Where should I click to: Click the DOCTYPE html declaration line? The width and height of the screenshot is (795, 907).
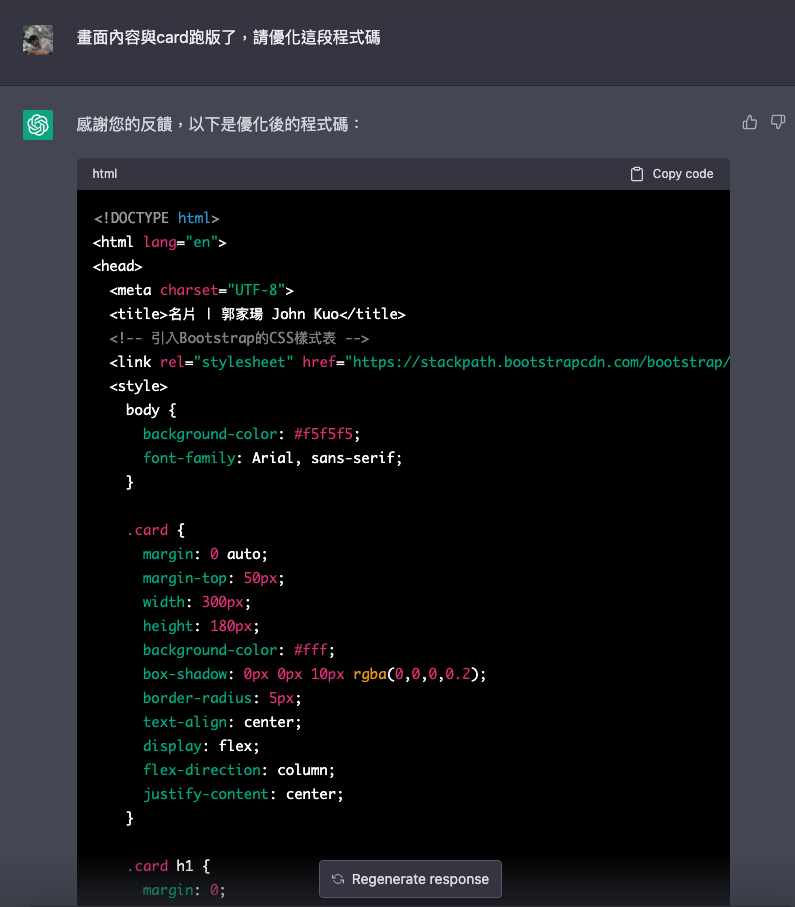(x=156, y=218)
